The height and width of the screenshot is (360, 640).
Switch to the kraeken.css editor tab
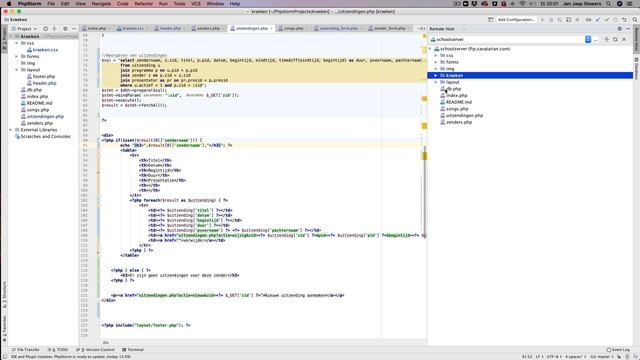coord(133,29)
